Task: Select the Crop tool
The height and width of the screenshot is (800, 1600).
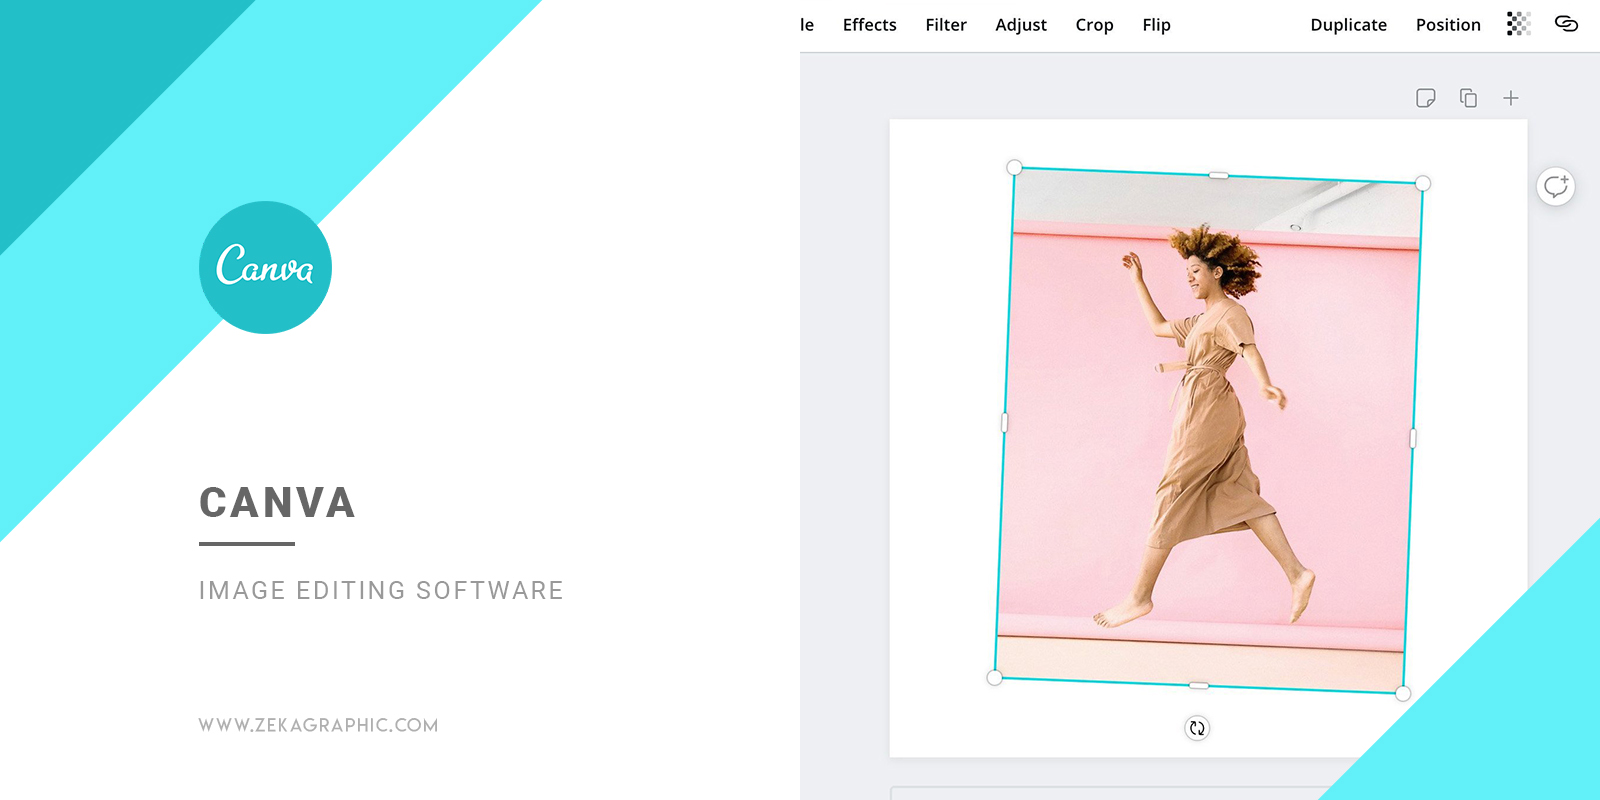Action: 1094,25
